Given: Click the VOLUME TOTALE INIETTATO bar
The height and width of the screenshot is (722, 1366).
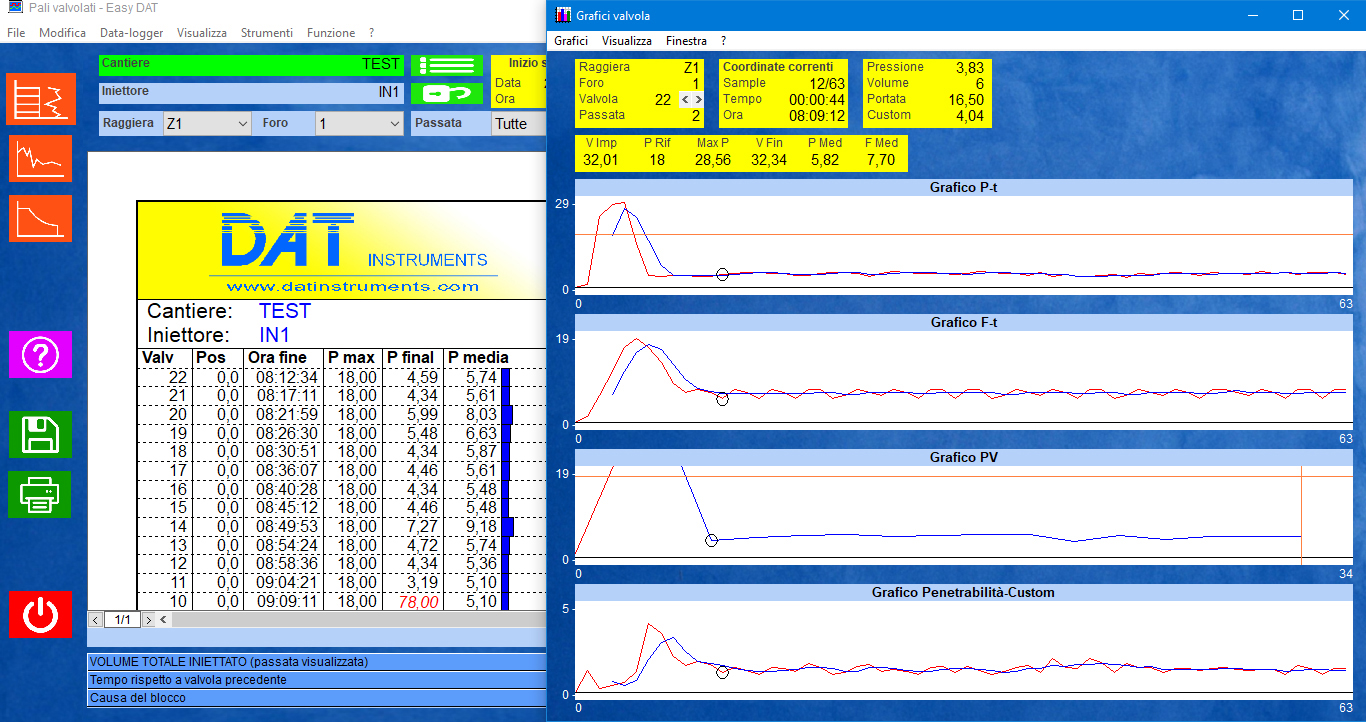Looking at the screenshot, I should pos(300,661).
